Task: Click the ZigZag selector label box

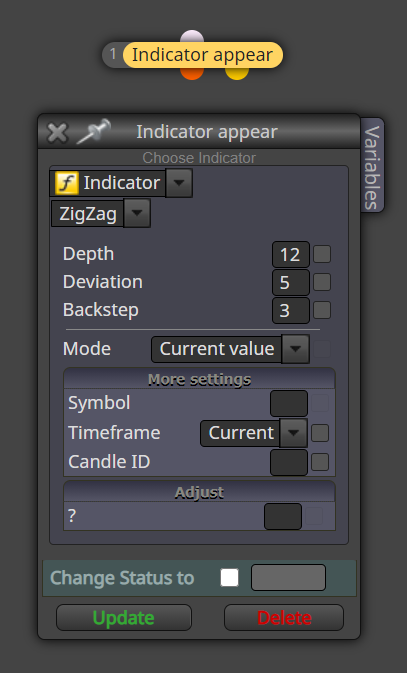Action: [88, 213]
